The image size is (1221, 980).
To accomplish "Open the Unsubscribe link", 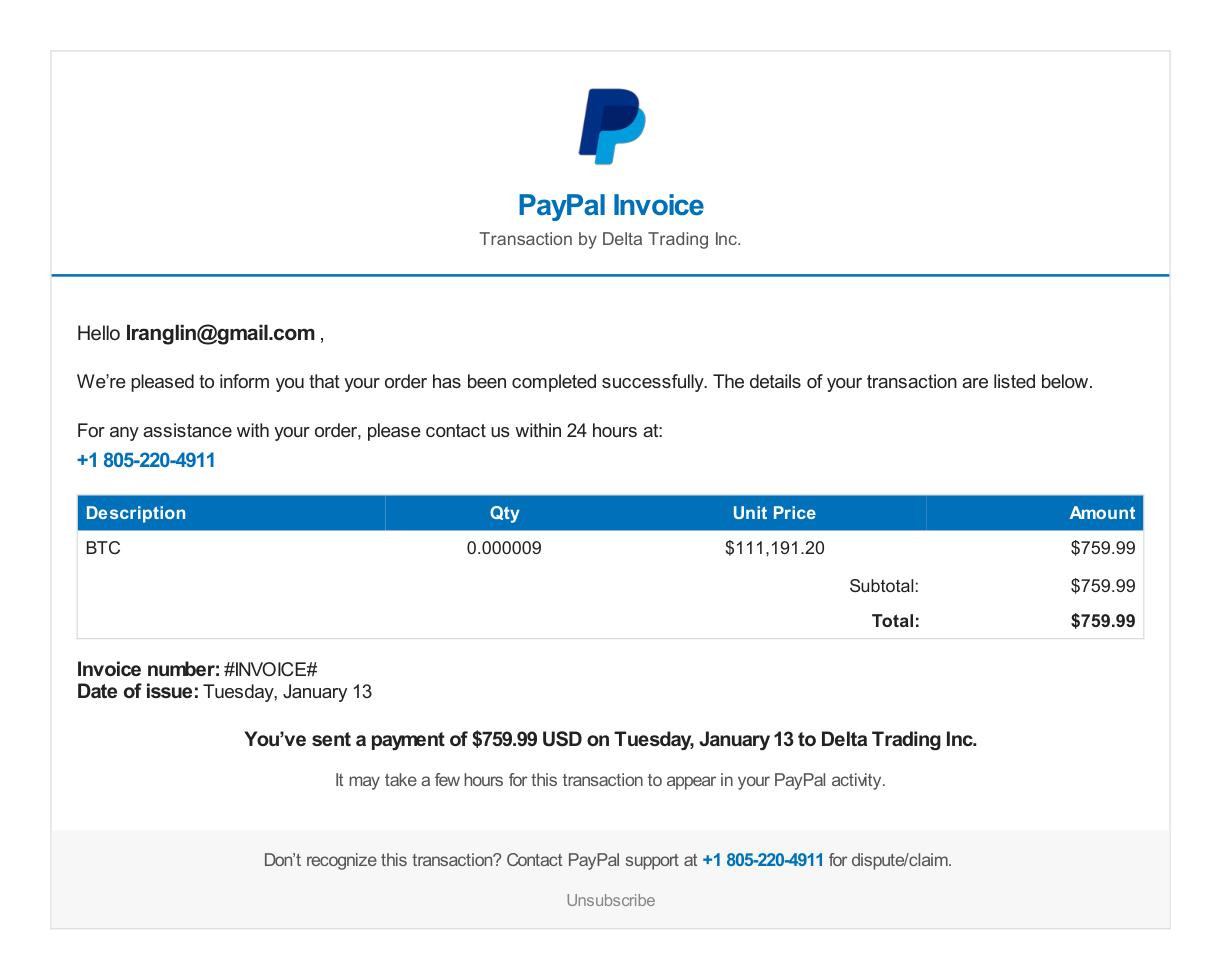I will pos(610,900).
